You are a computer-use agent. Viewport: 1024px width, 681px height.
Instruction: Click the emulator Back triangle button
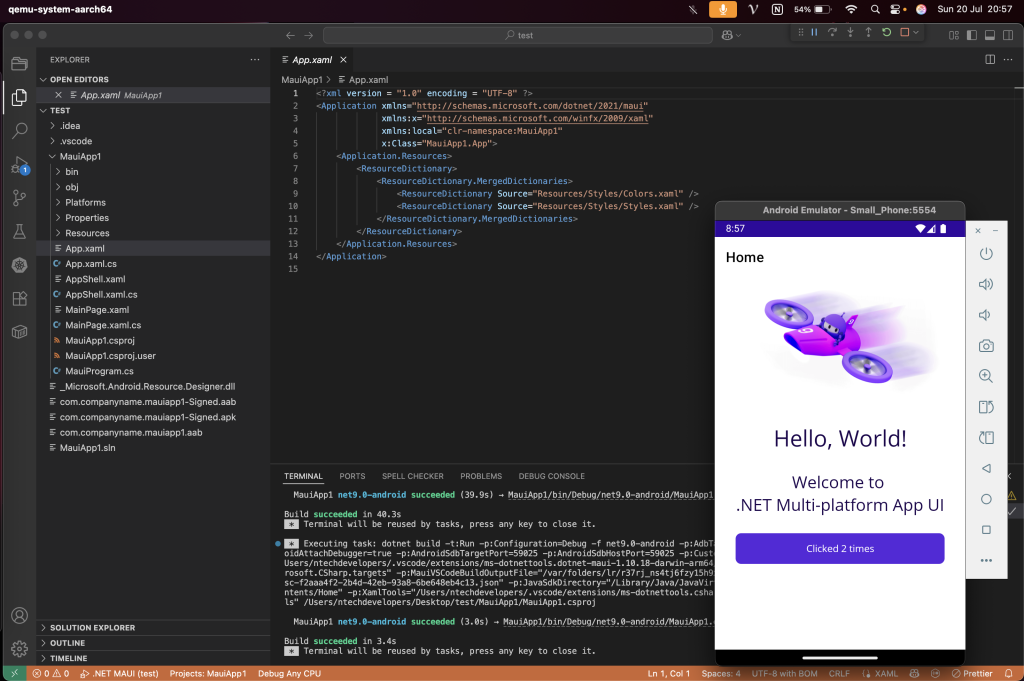tap(986, 468)
